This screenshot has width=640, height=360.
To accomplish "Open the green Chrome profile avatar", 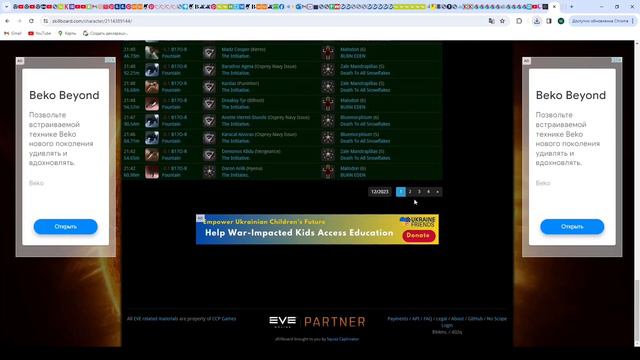I will click(x=561, y=21).
